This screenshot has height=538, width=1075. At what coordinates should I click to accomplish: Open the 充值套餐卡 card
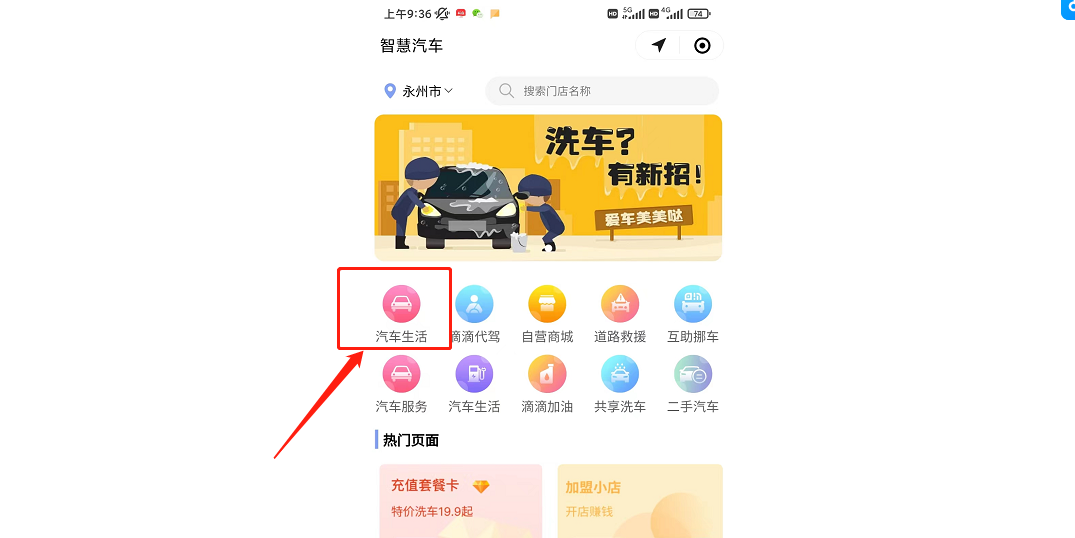[x=461, y=501]
